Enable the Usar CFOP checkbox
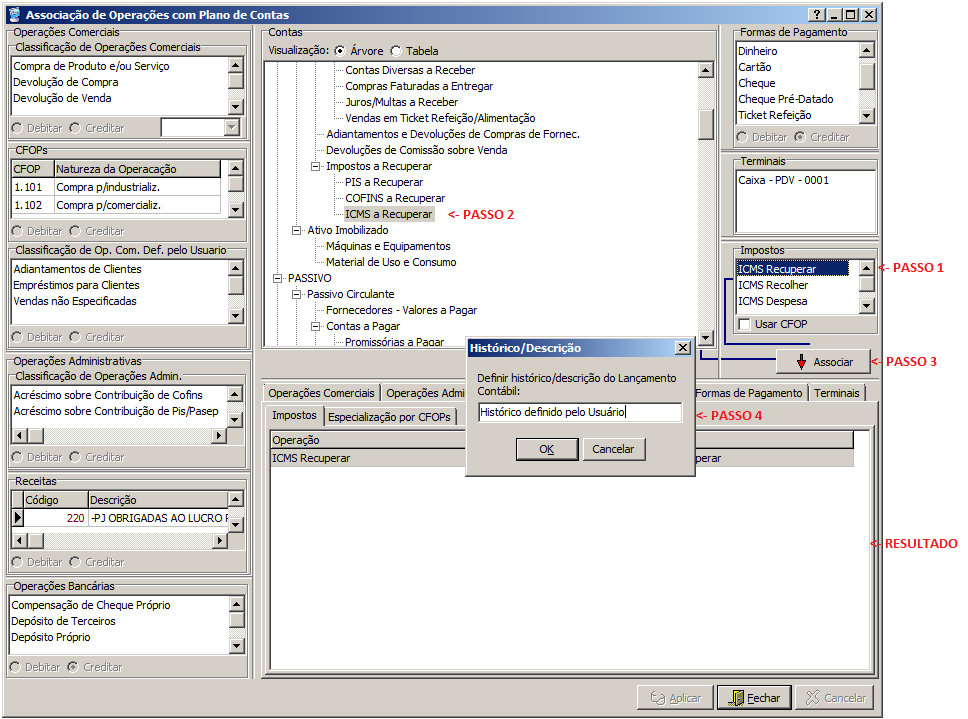 click(x=744, y=325)
